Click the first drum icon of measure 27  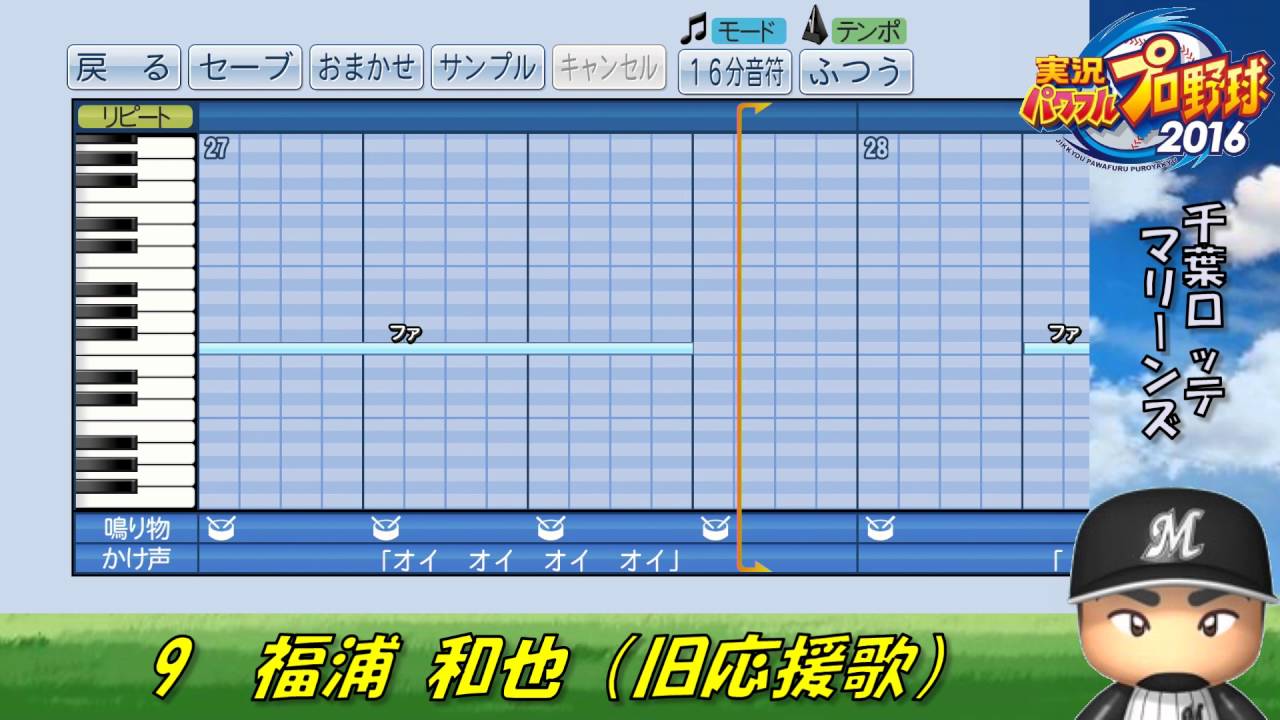220,527
